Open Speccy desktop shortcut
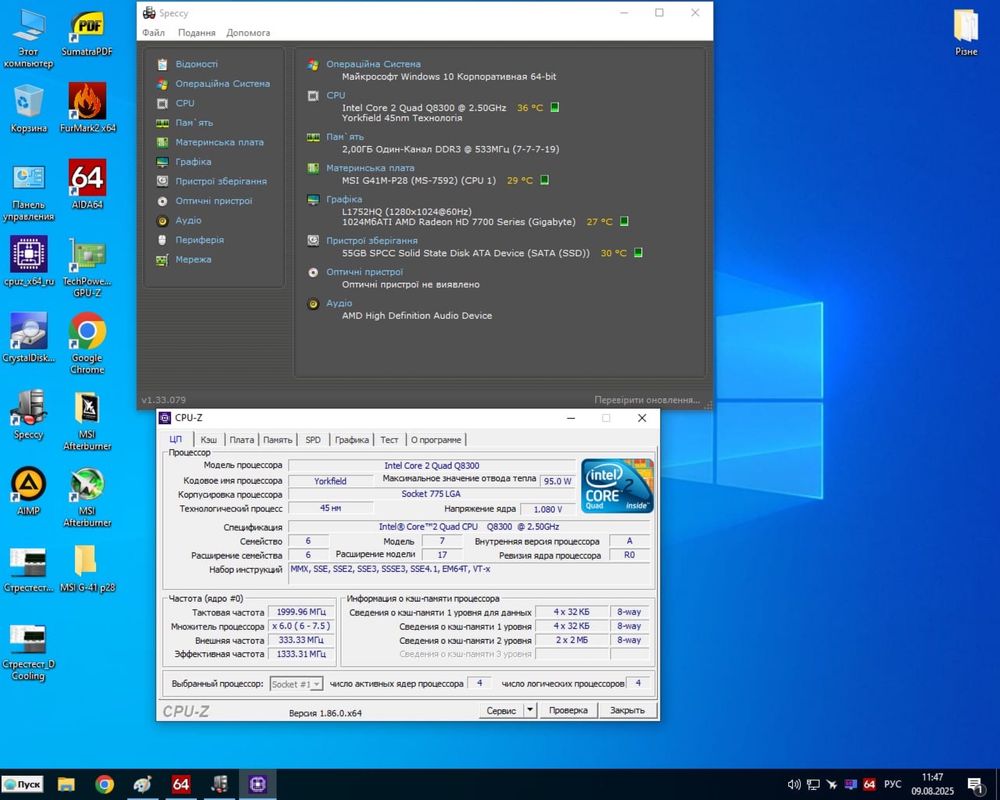The height and width of the screenshot is (800, 1000). tap(28, 413)
